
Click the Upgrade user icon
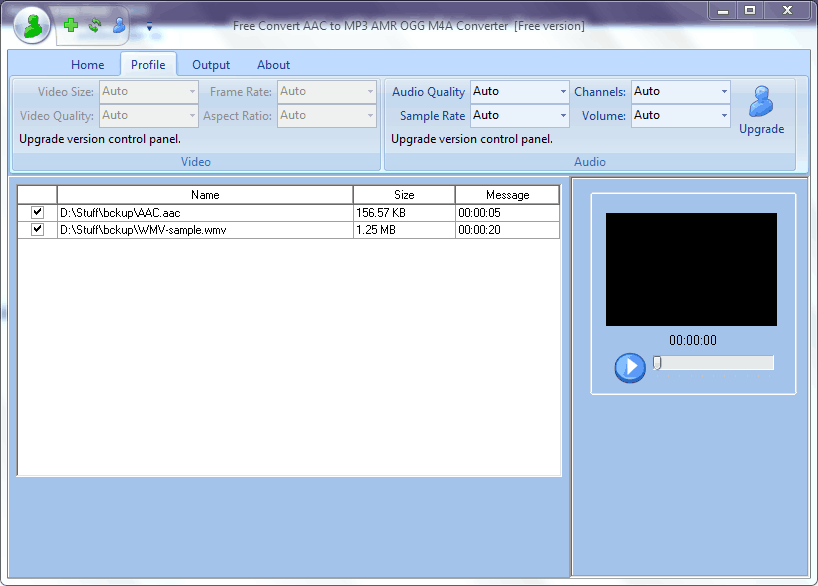[761, 101]
